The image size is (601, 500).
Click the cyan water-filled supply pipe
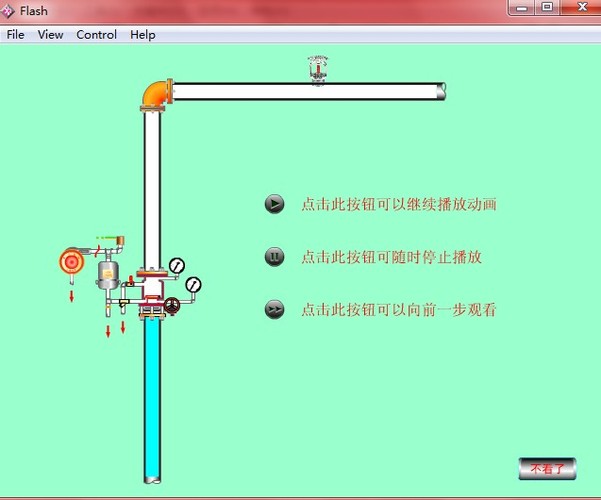coord(153,400)
